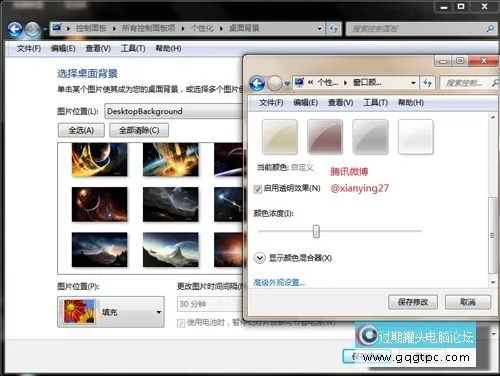Image resolution: width=500 pixels, height=376 pixels.
Task: Click the 颜色浓度 slider handle
Action: coord(316,231)
